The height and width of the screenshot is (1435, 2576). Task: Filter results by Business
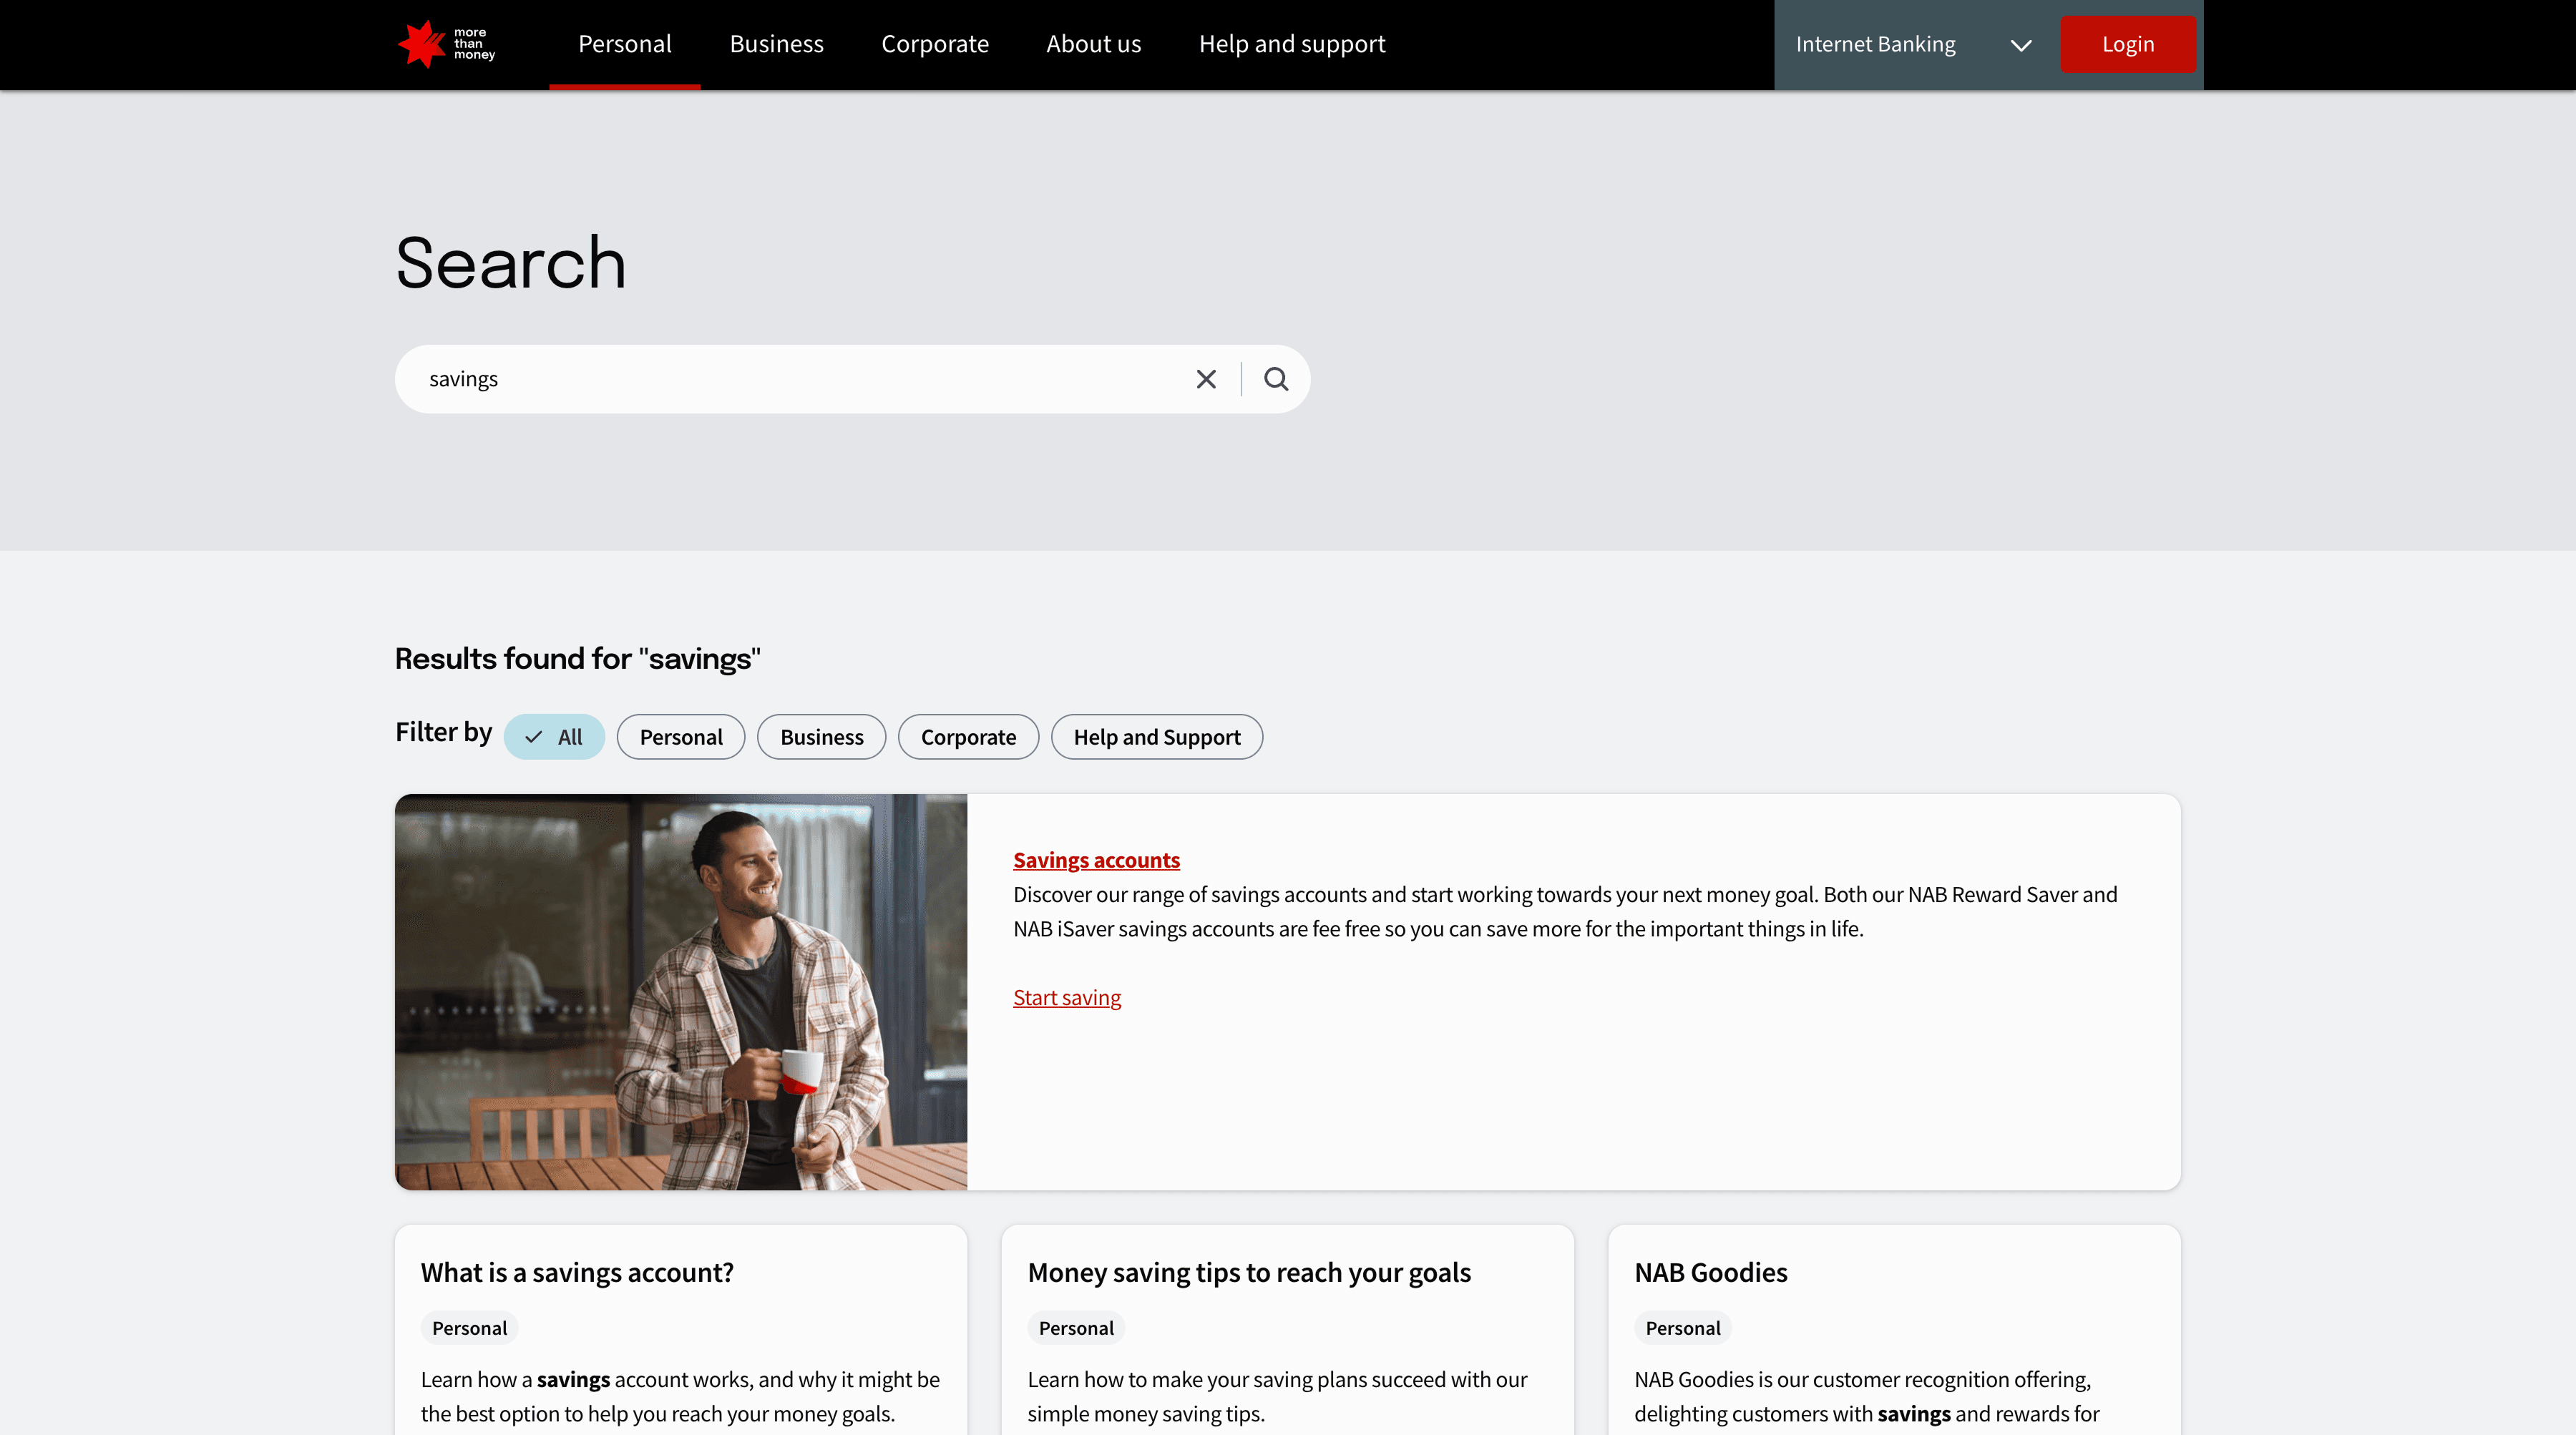pos(821,737)
